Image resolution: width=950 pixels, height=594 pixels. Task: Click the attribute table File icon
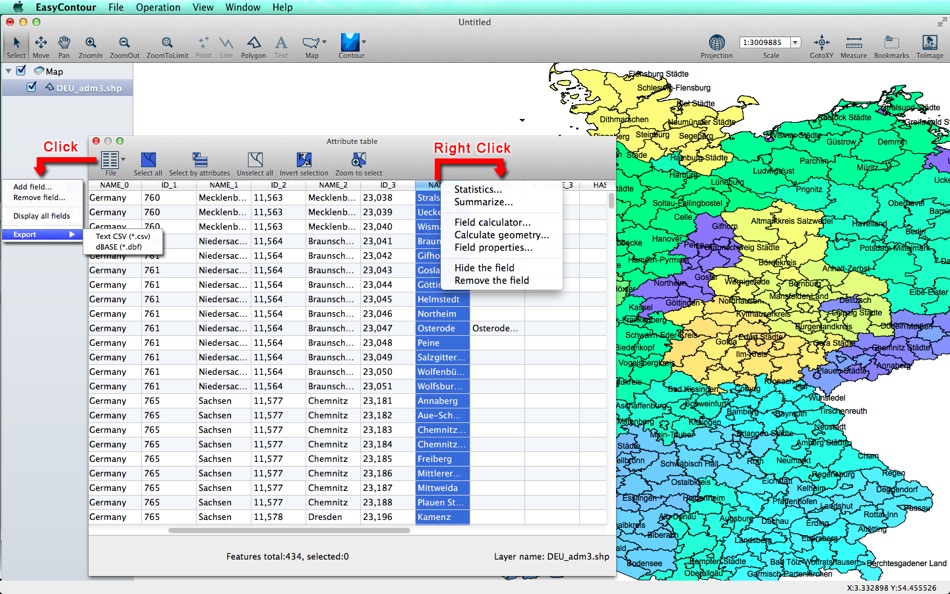[110, 161]
